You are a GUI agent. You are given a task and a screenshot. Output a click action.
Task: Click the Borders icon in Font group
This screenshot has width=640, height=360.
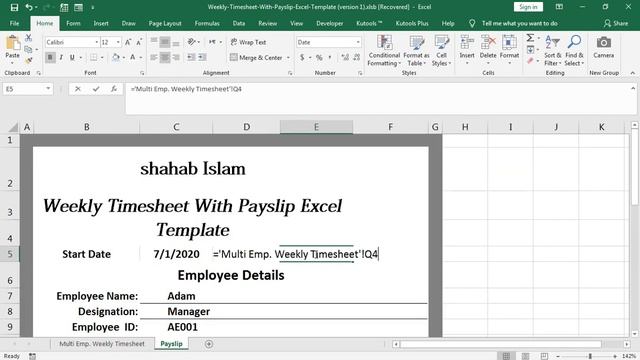pyautogui.click(x=94, y=58)
